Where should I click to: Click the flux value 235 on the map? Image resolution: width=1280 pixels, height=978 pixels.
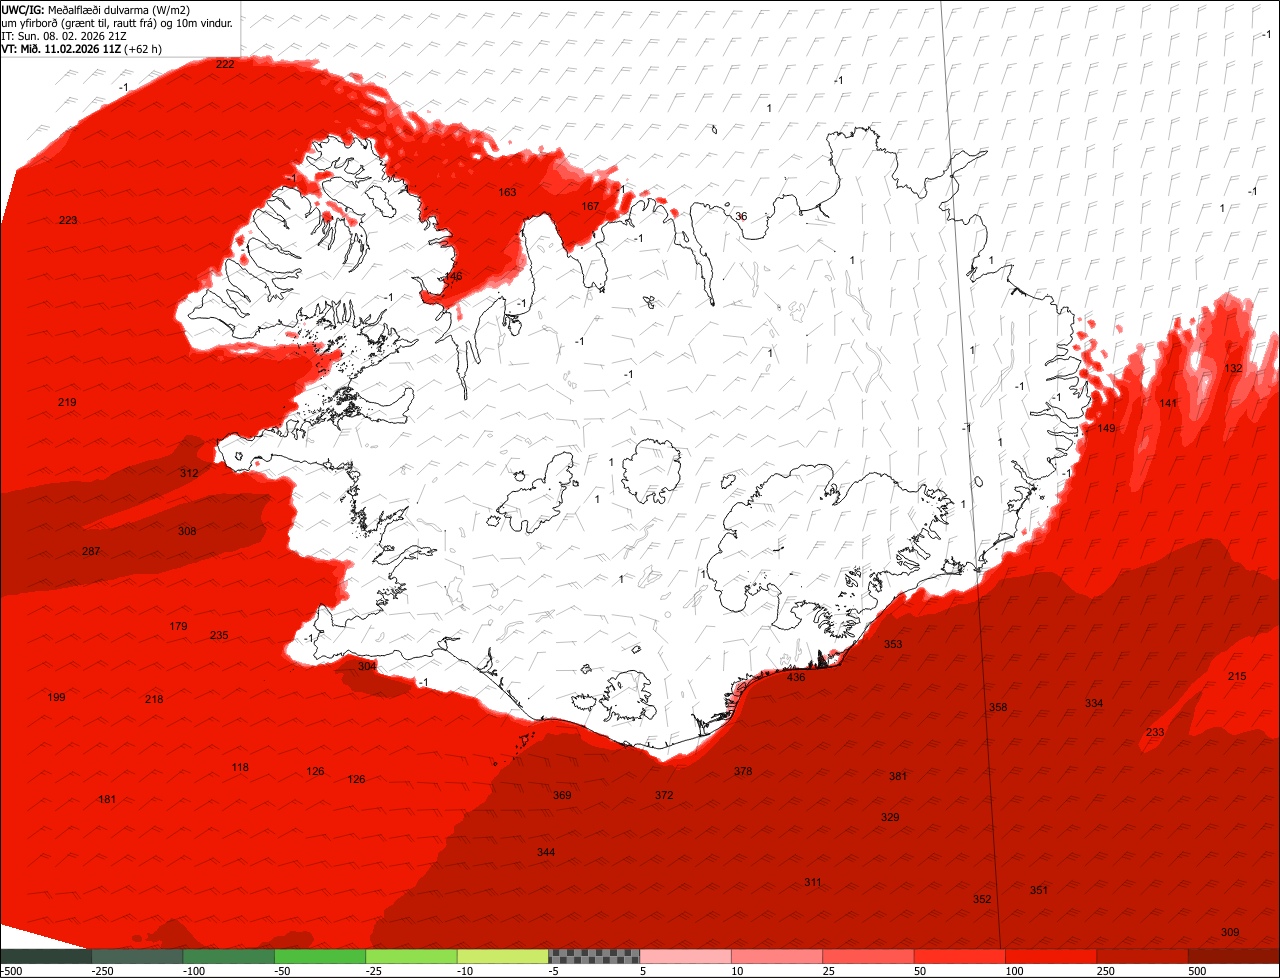coord(219,635)
